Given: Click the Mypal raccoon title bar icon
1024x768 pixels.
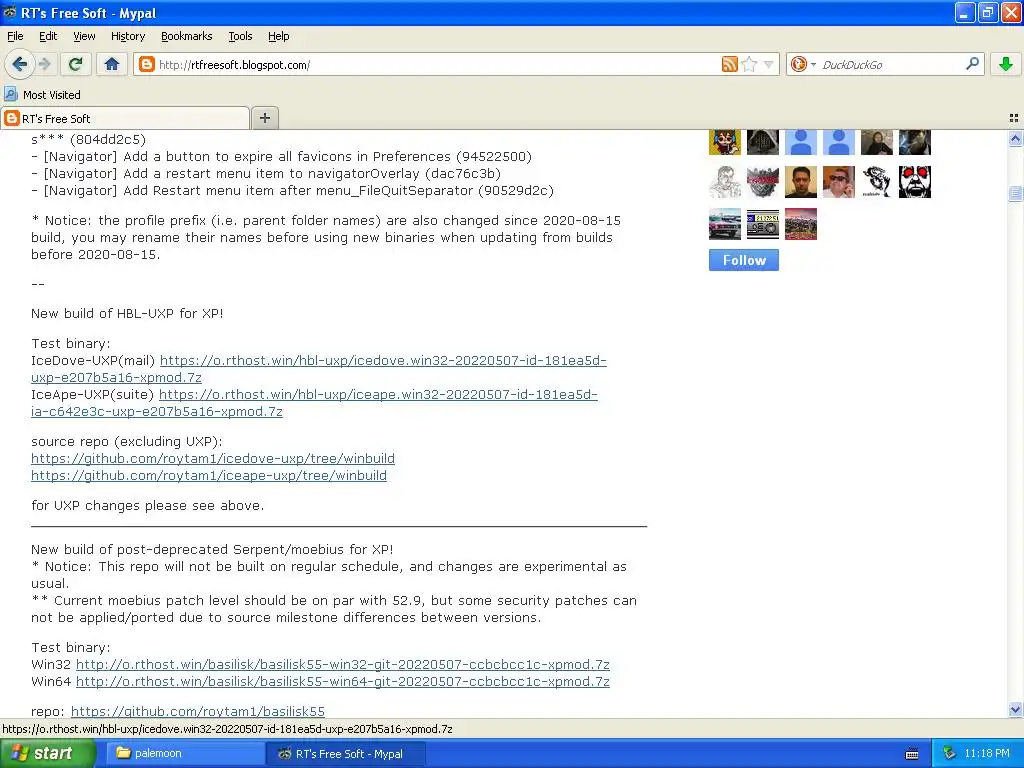Looking at the screenshot, I should [10, 12].
